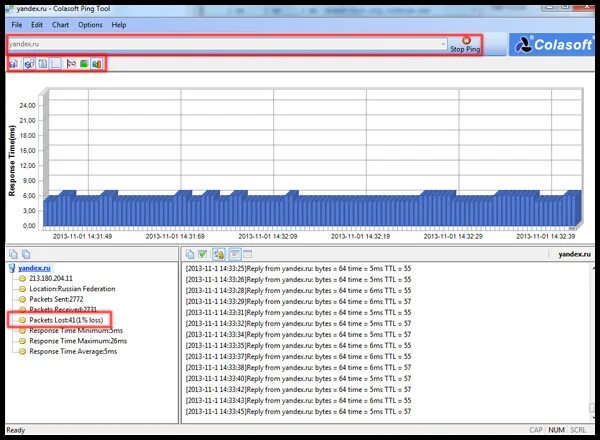Viewport: 600px width, 440px height.
Task: Select the Packets Sent:2772 row
Action: [56, 299]
